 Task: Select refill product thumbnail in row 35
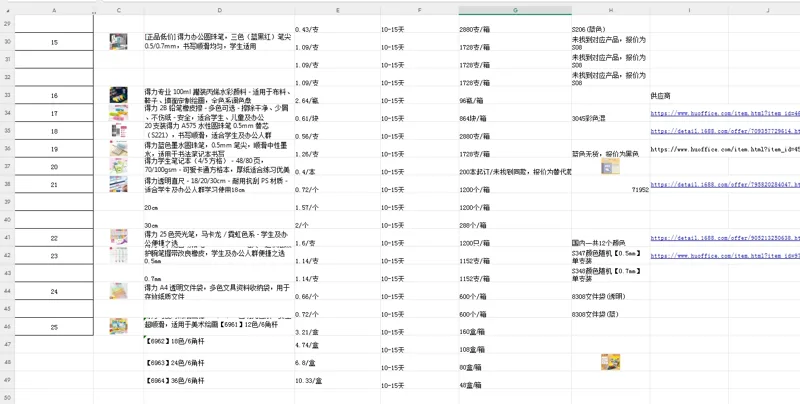(118, 131)
